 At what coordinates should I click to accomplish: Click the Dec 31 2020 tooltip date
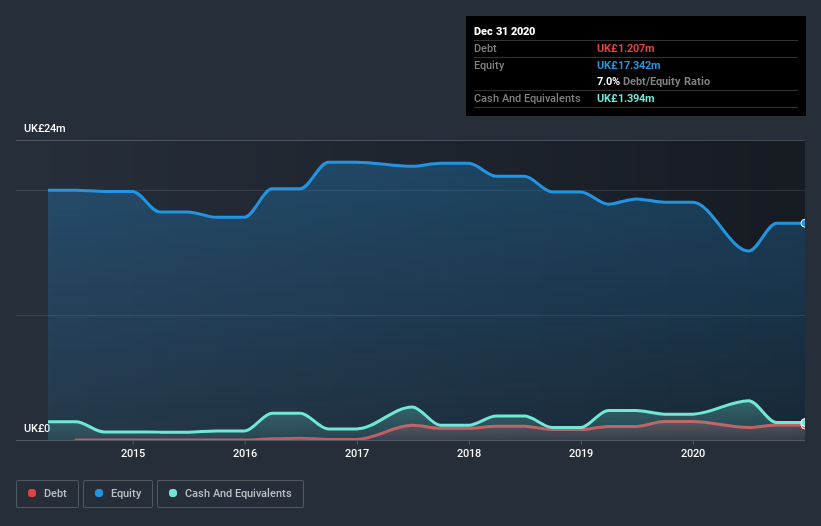504,31
